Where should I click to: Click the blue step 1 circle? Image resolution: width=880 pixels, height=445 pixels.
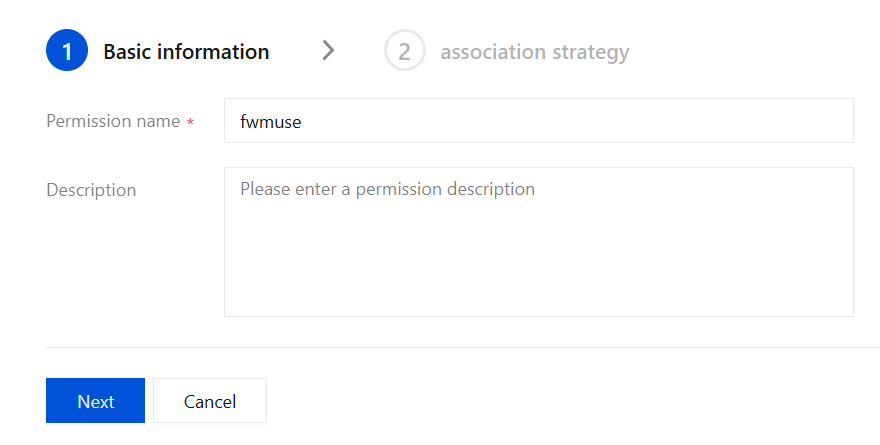67,51
